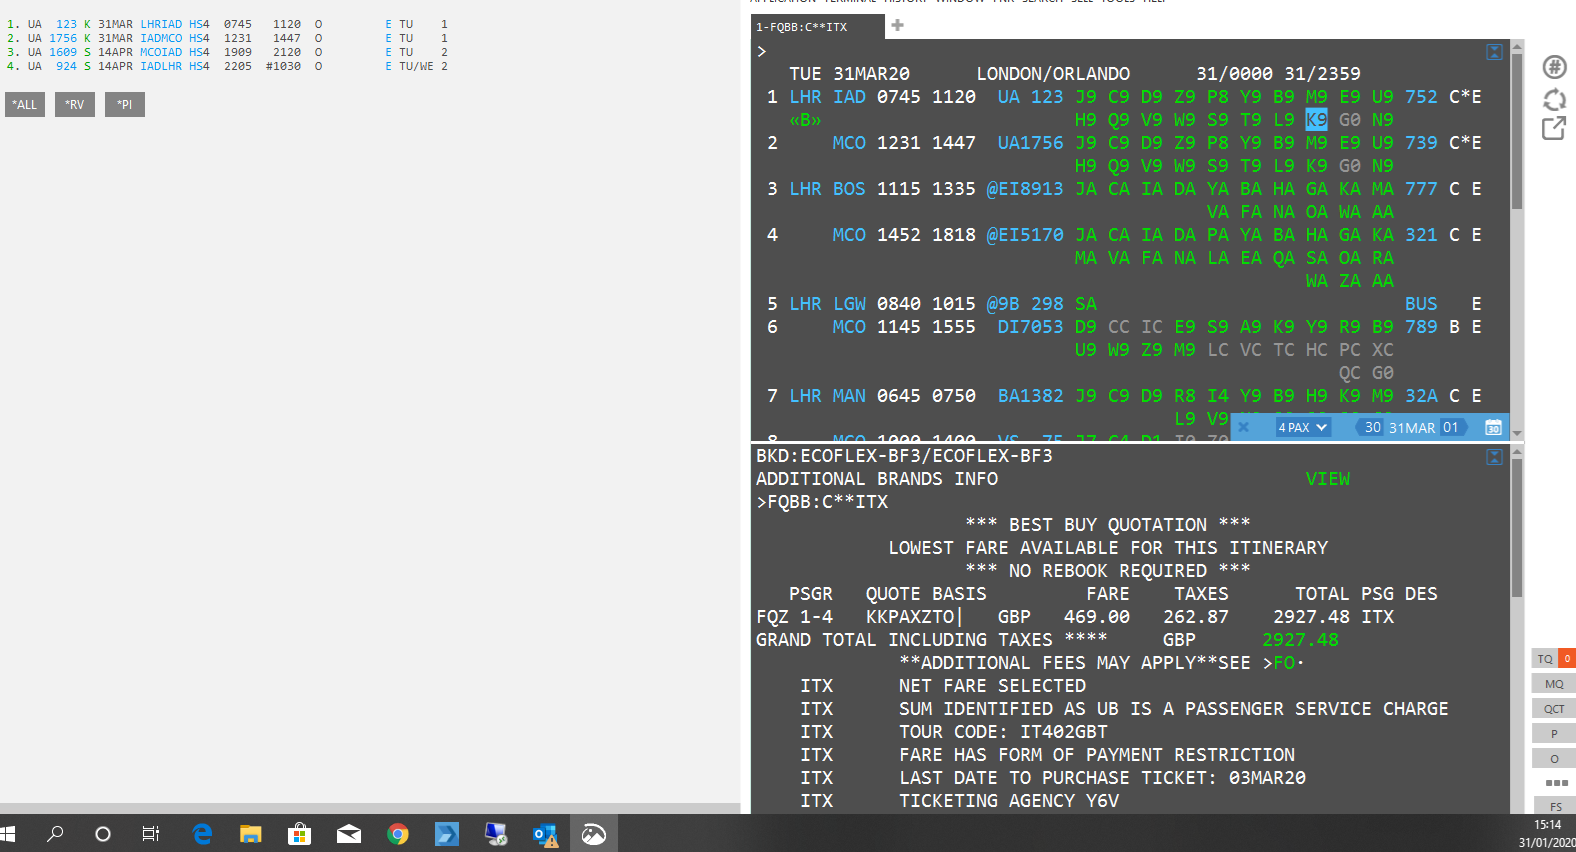Image resolution: width=1576 pixels, height=852 pixels.
Task: Click the command prompt line in upper terminal
Action: coord(1120,51)
